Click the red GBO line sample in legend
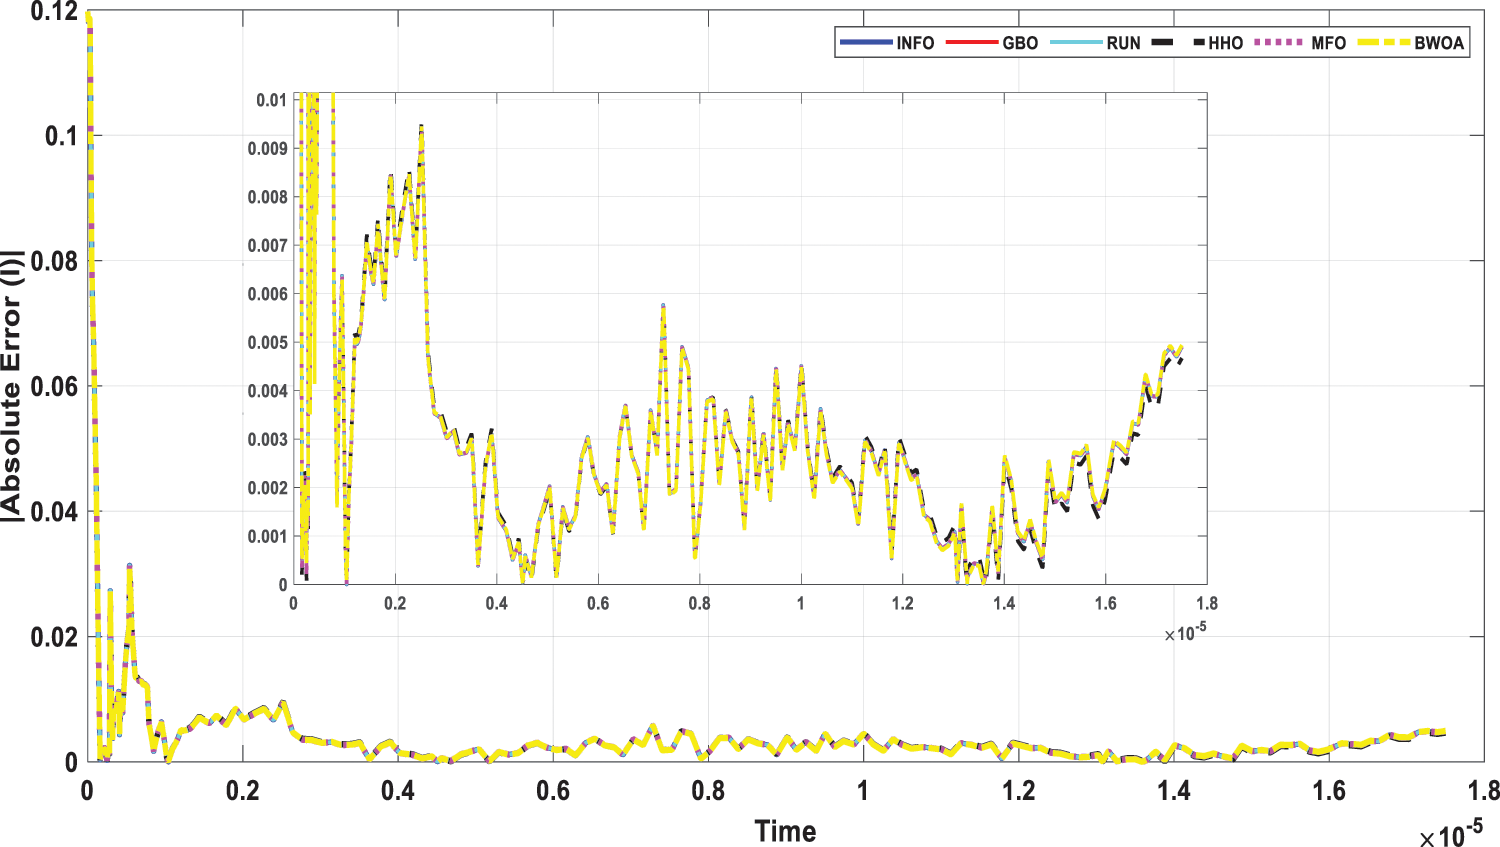The height and width of the screenshot is (847, 1500). point(972,43)
